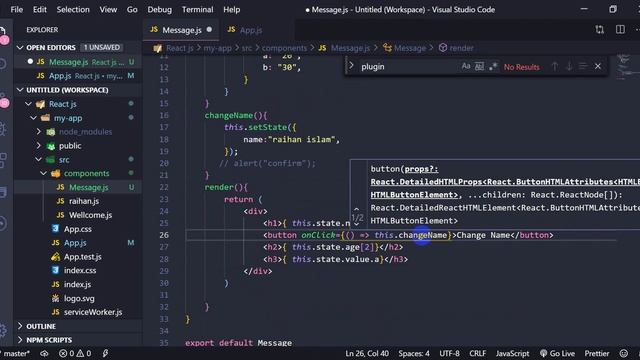Image resolution: width=640 pixels, height=360 pixels.
Task: Change language mode via JavaScript status item
Action: click(512, 353)
